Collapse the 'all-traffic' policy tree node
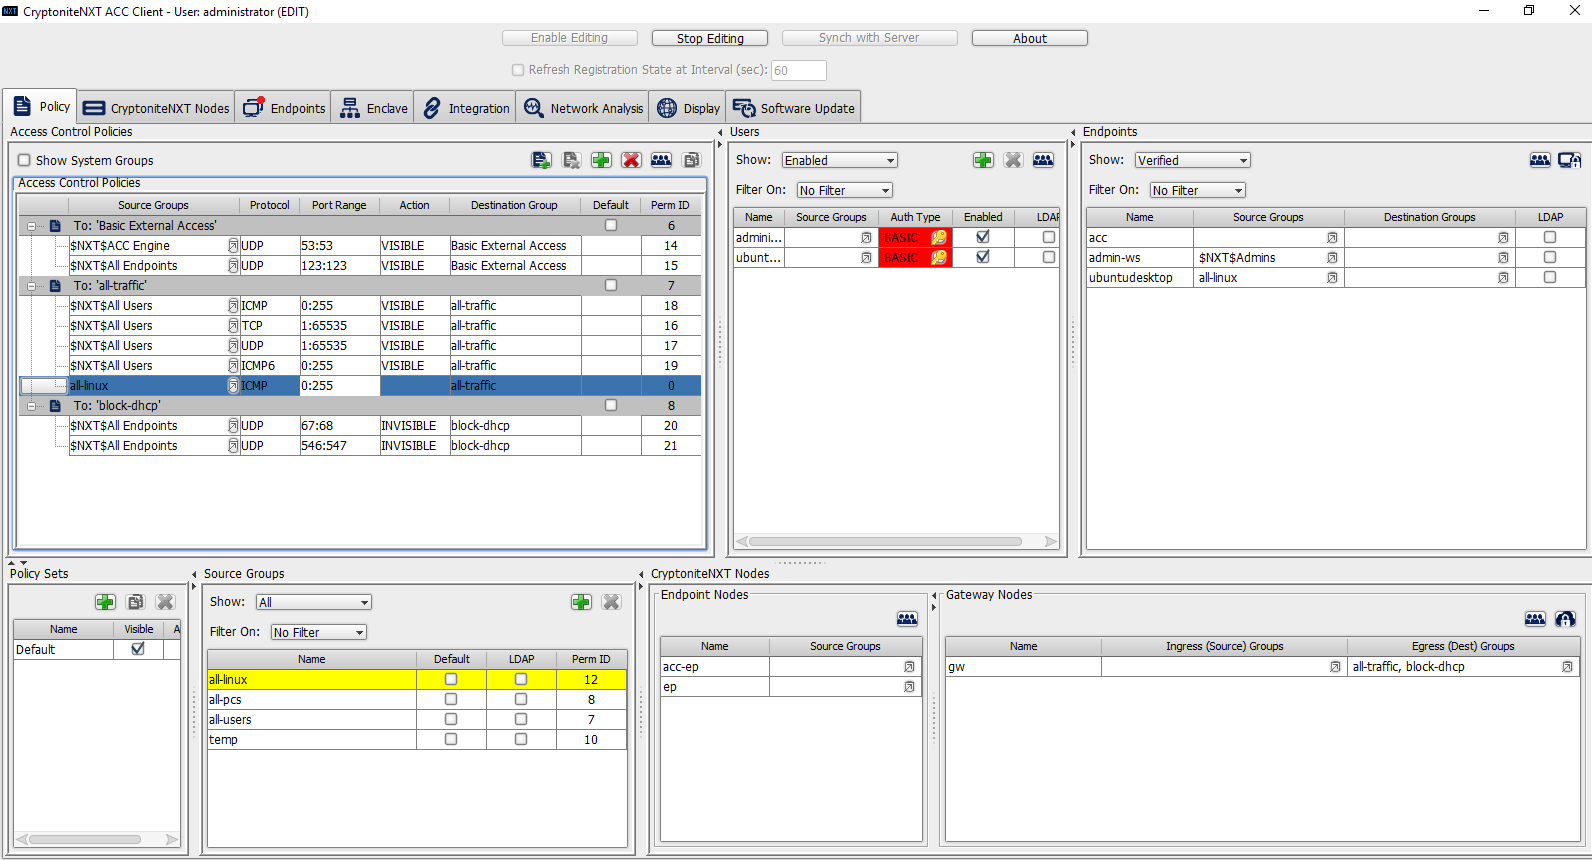Image resolution: width=1592 pixels, height=860 pixels. coord(31,286)
